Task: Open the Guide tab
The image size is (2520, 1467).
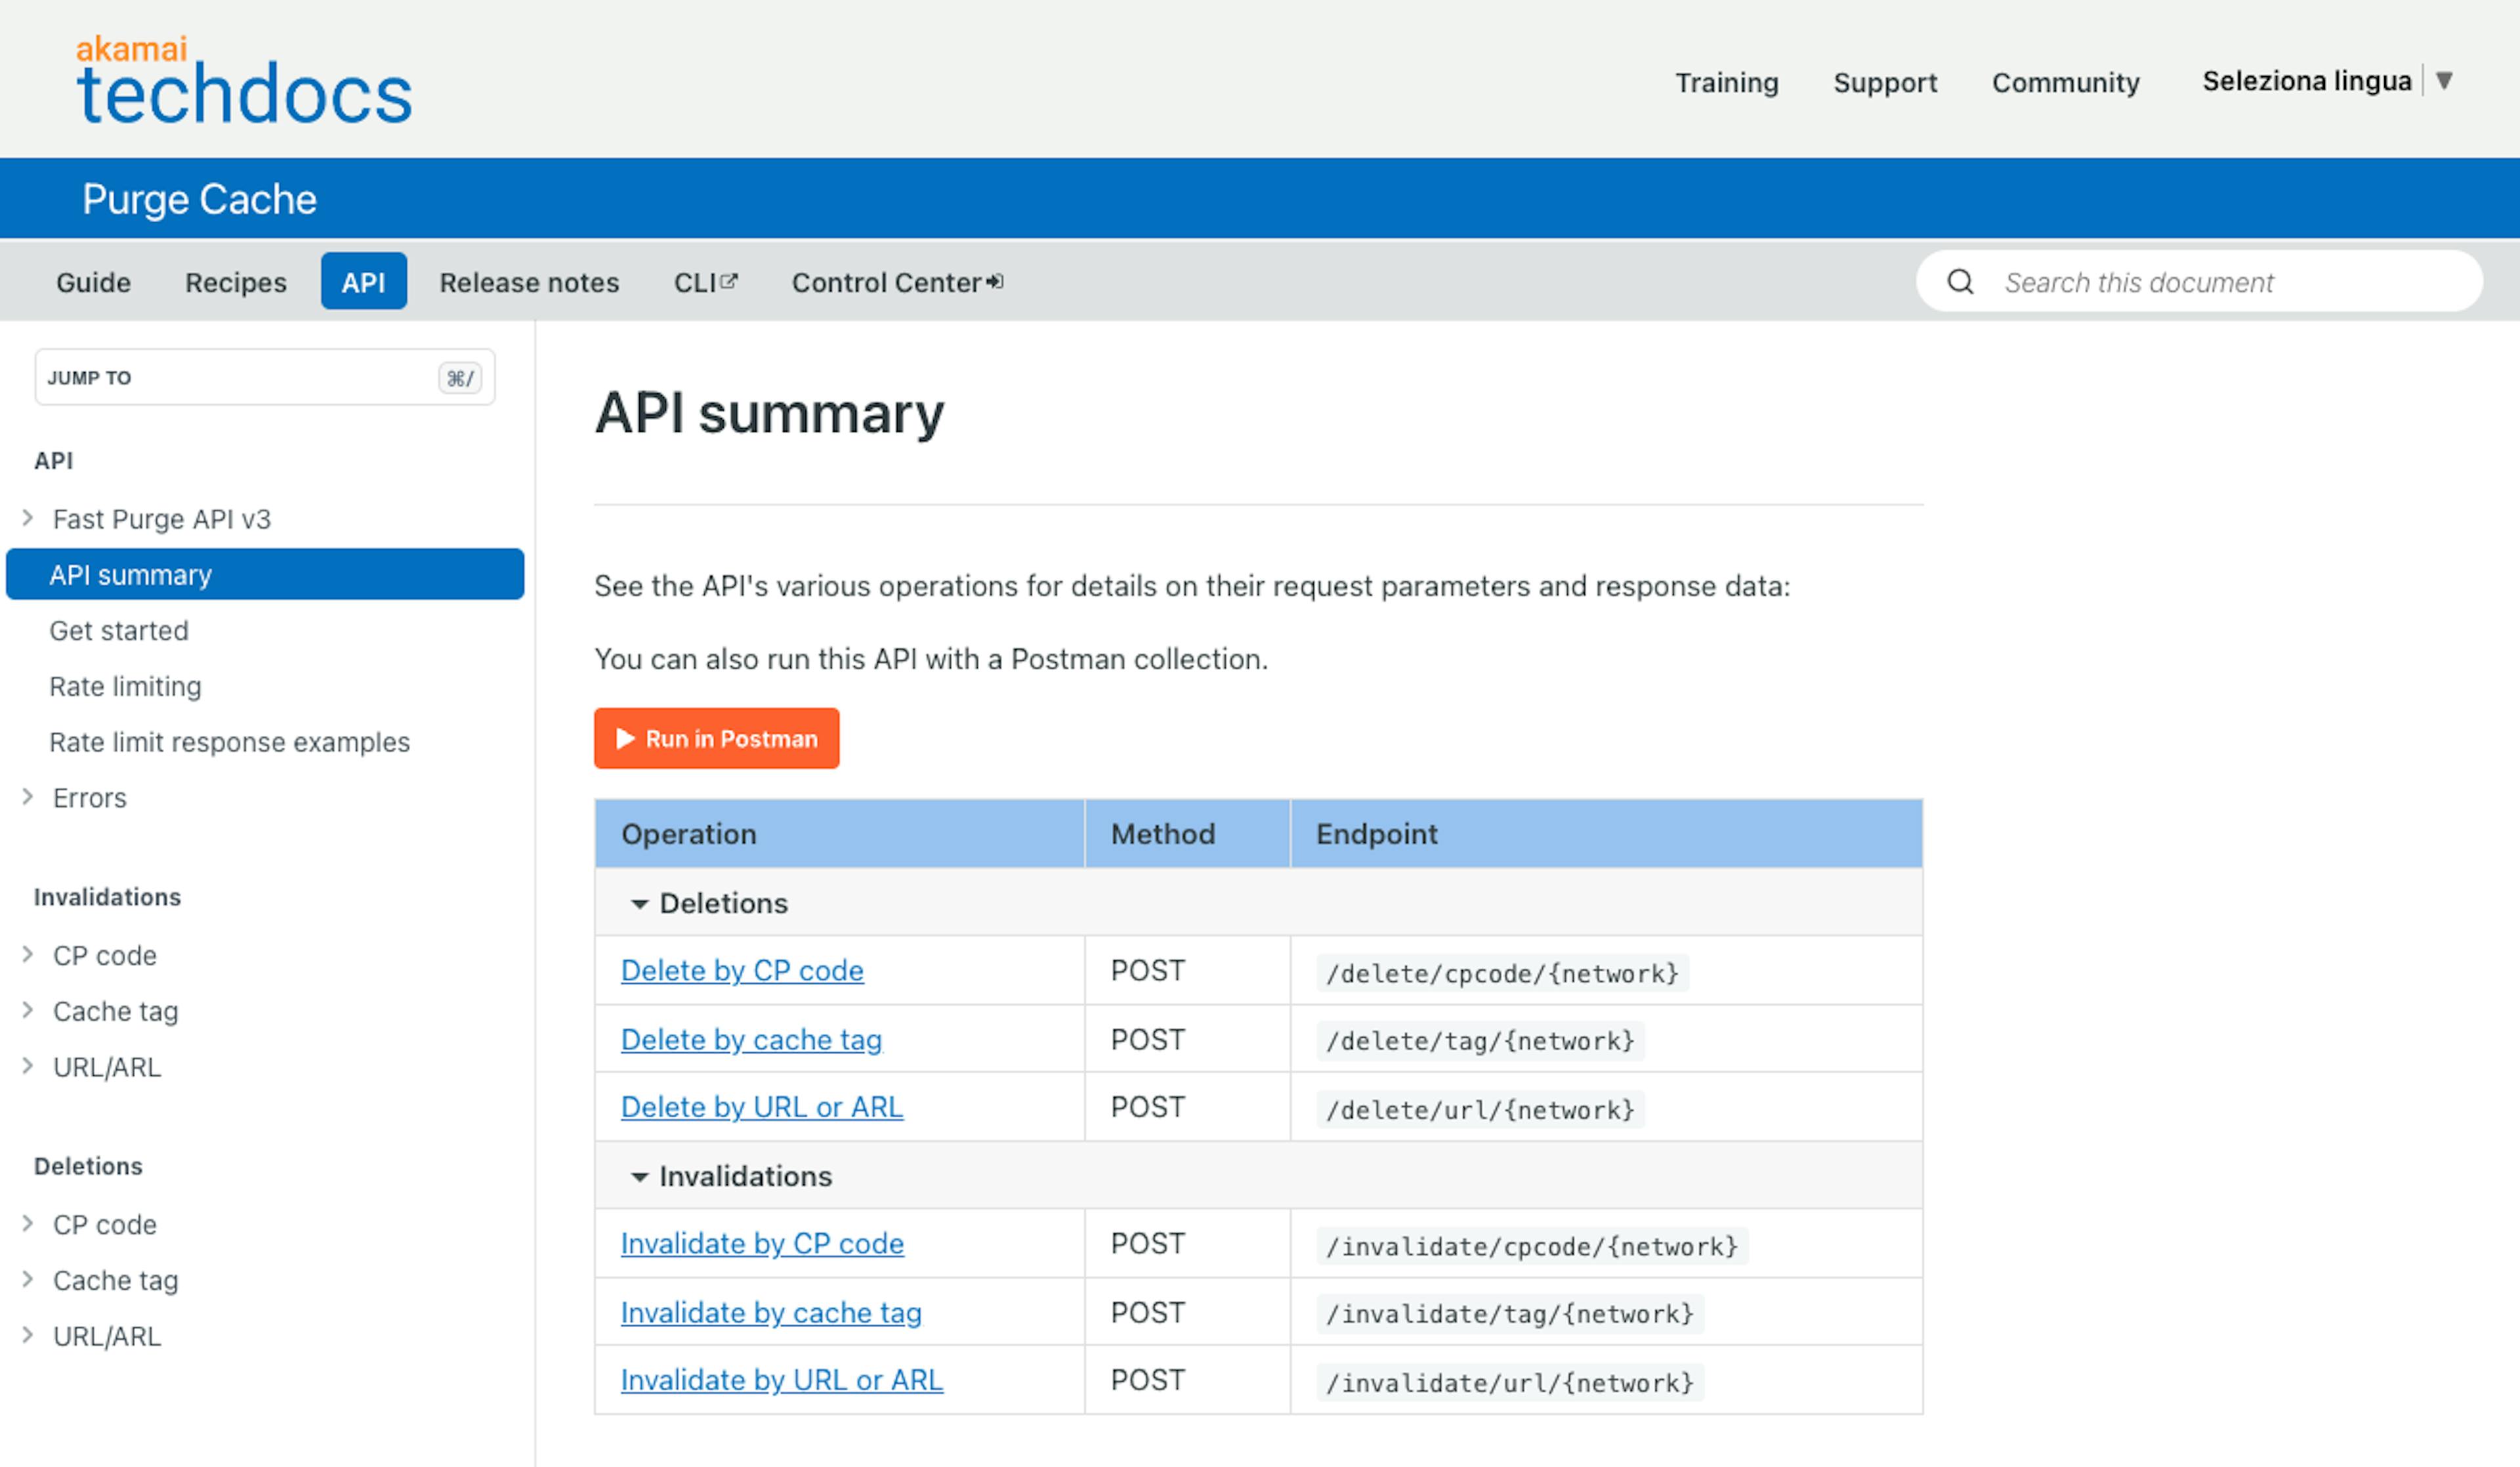Action: click(93, 282)
